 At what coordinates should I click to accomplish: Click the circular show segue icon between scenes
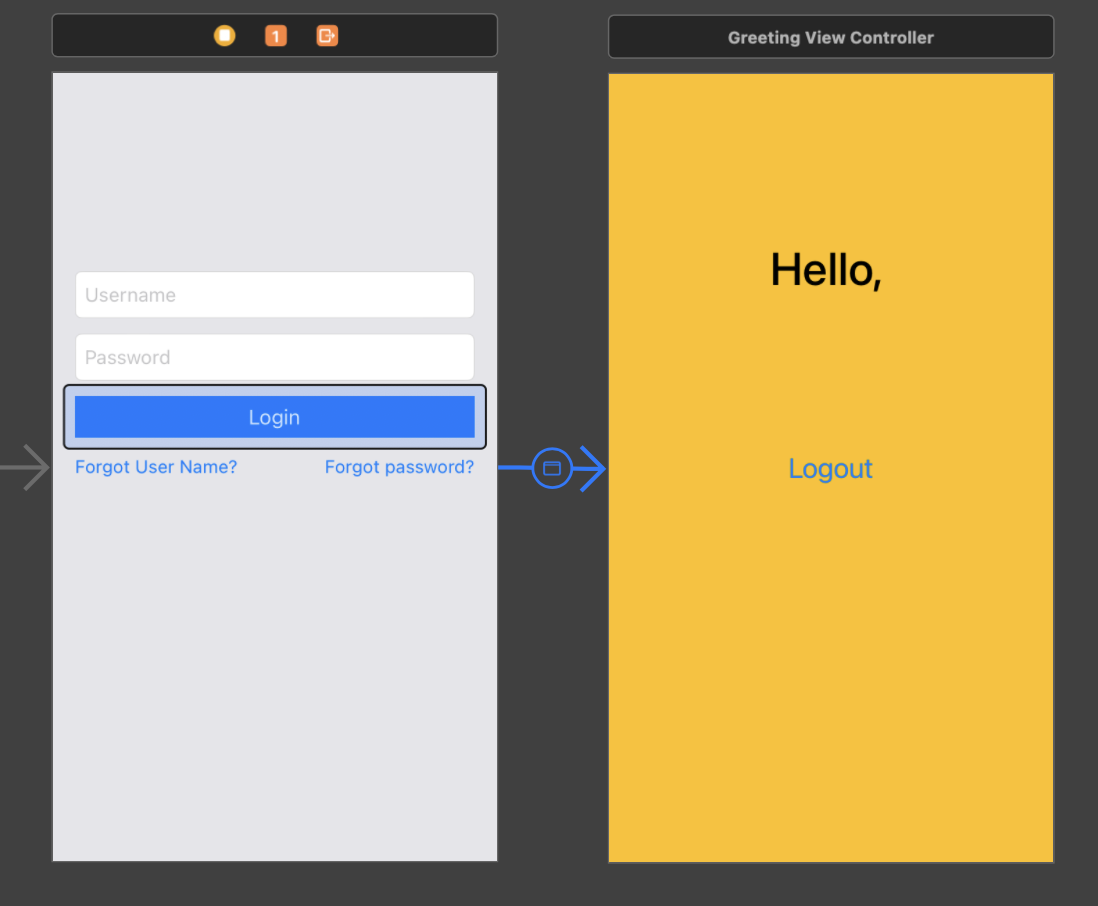click(x=552, y=468)
